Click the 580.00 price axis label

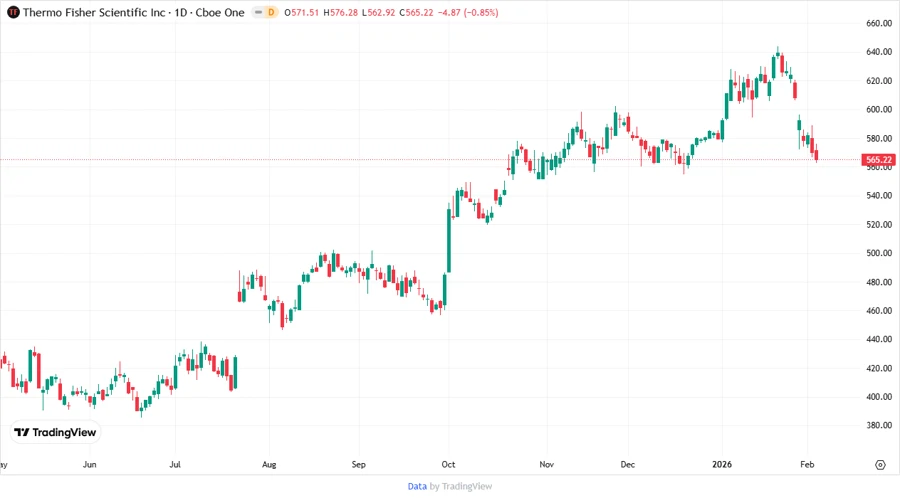pyautogui.click(x=879, y=138)
